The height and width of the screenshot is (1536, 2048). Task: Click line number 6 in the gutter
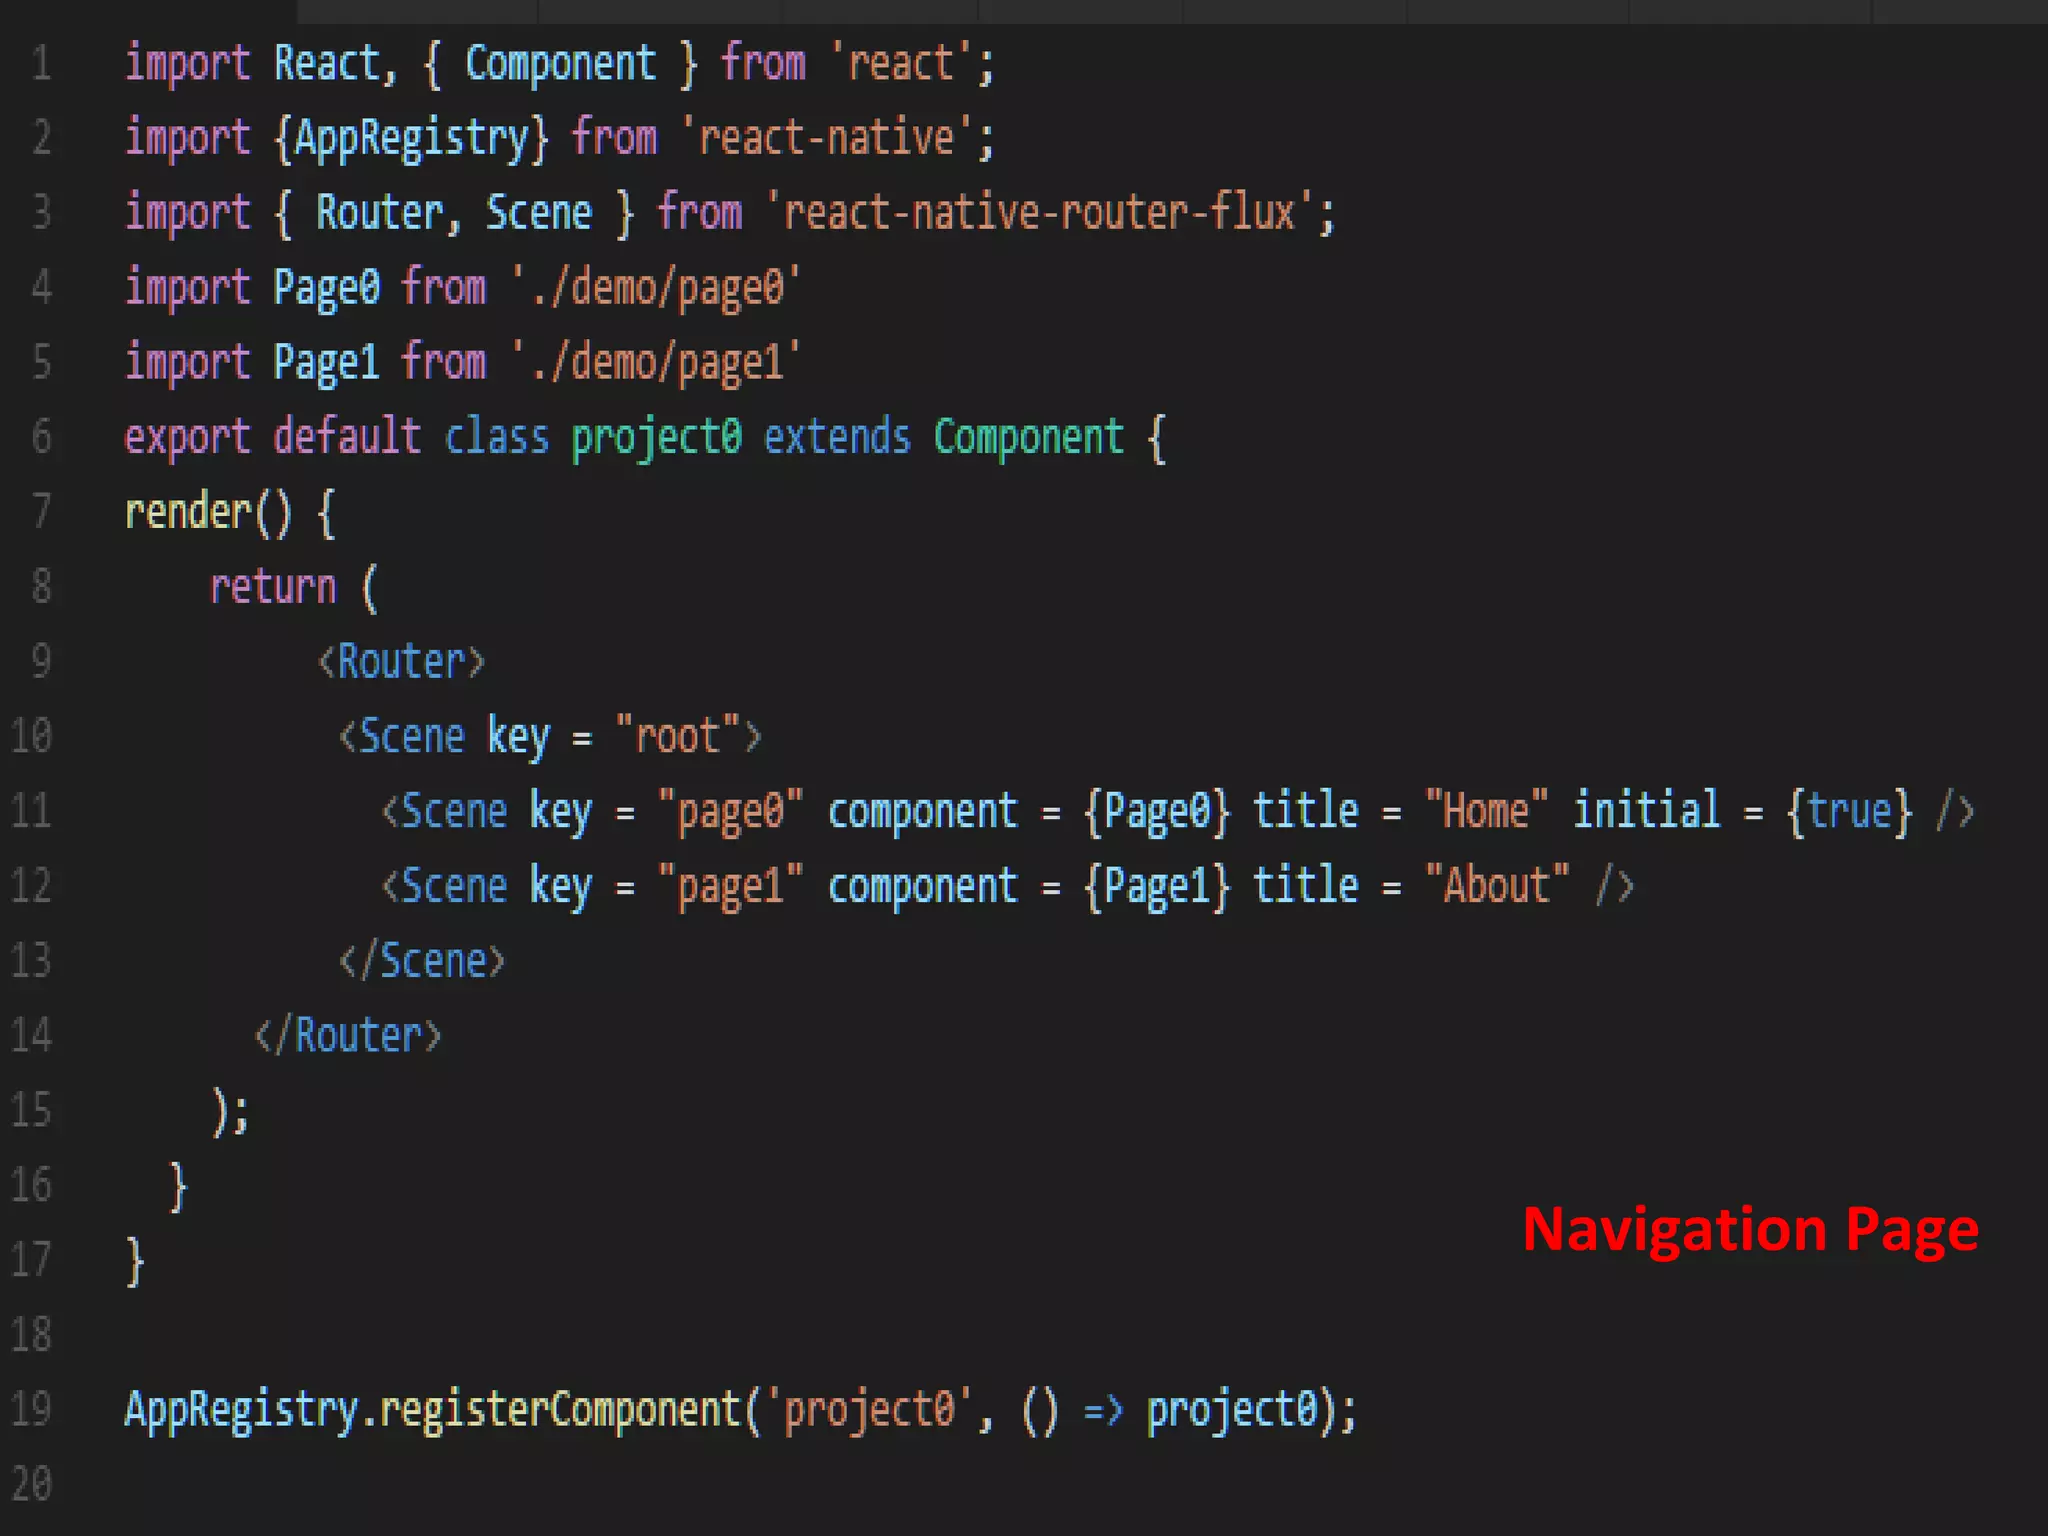click(41, 437)
